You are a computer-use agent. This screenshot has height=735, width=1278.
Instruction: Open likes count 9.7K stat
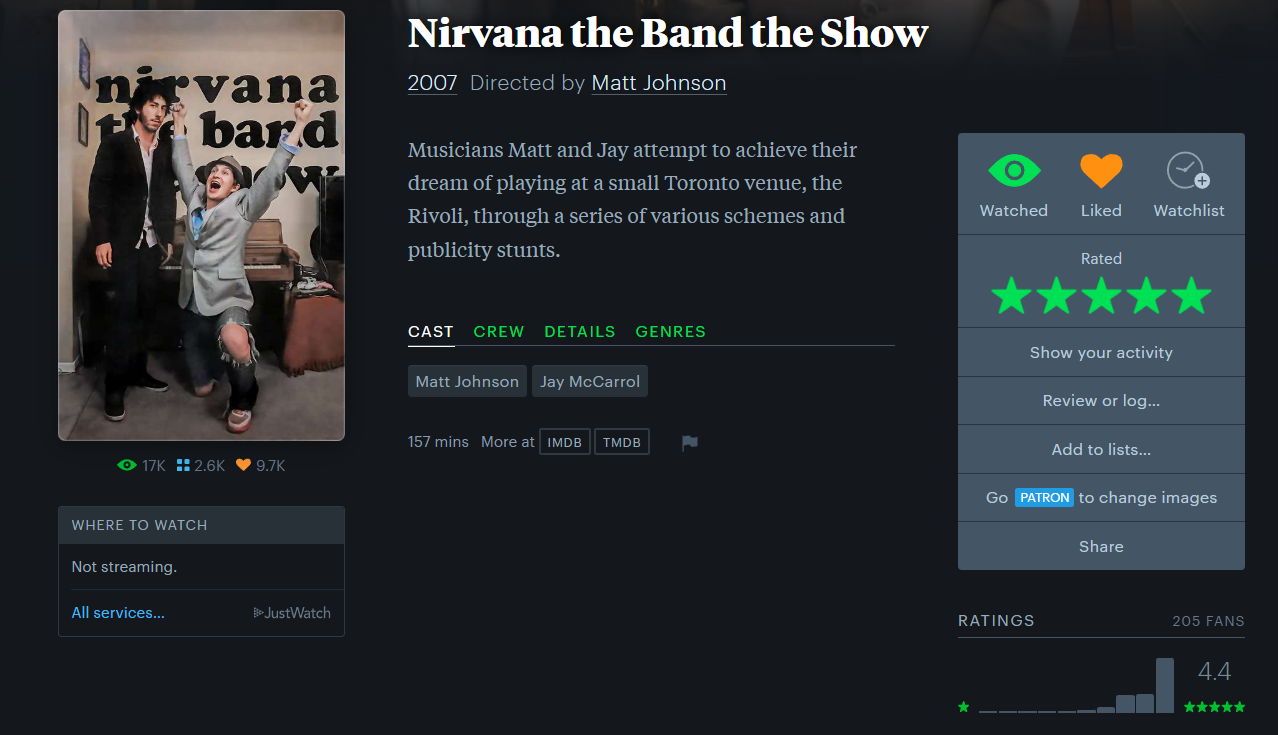pos(261,466)
